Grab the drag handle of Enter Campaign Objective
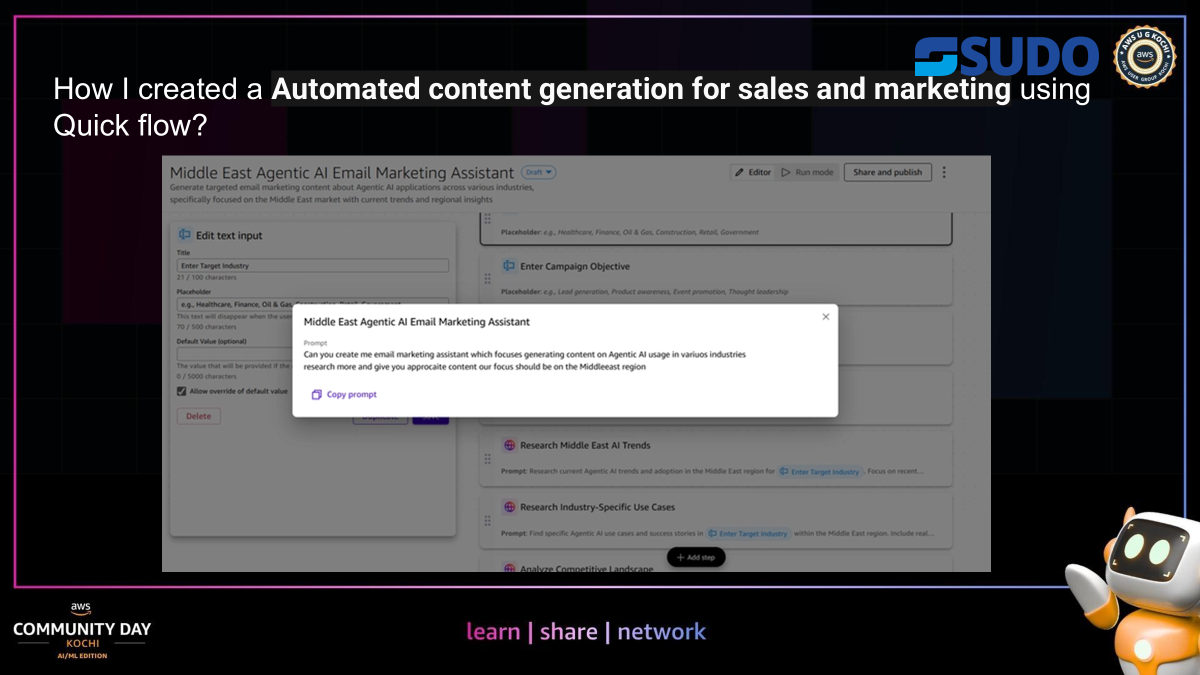The image size is (1200, 675). click(488, 279)
